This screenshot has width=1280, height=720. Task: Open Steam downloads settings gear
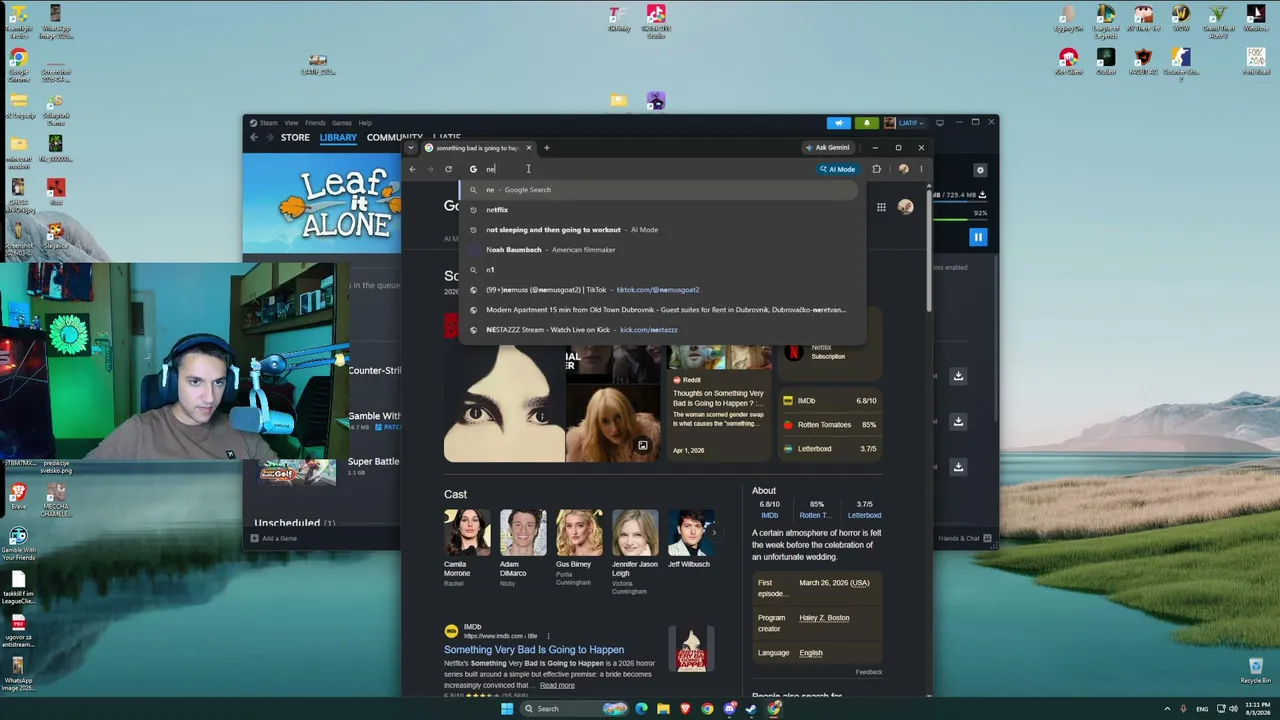tap(980, 170)
